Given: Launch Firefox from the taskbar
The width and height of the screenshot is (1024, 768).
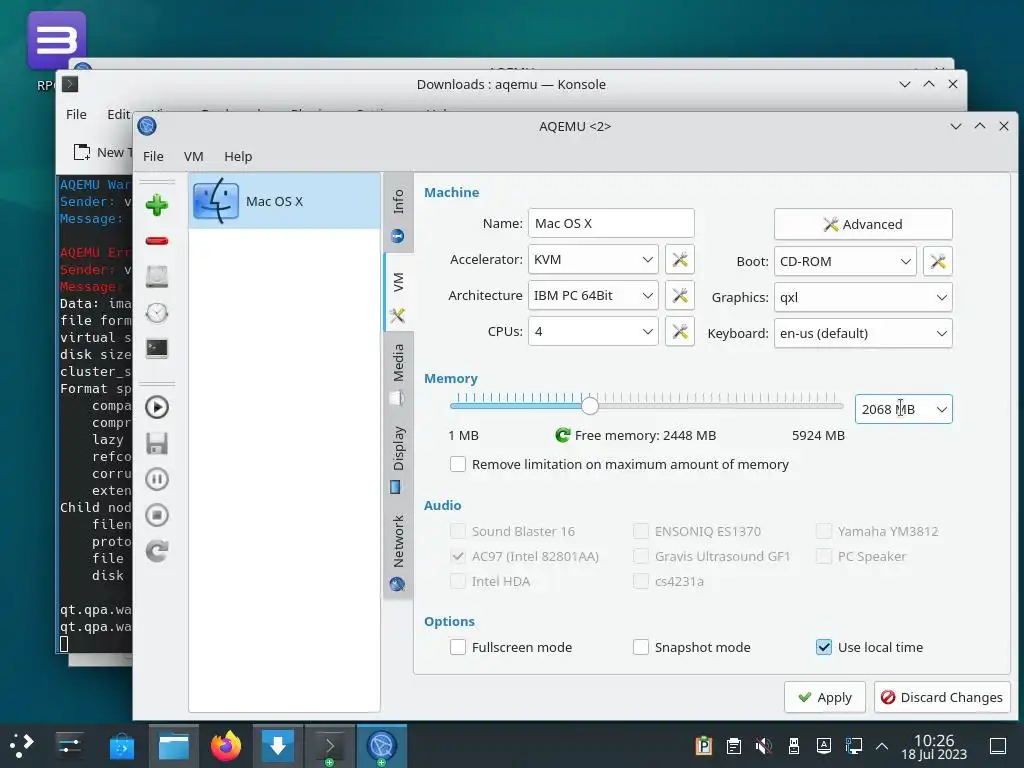Looking at the screenshot, I should coord(225,746).
